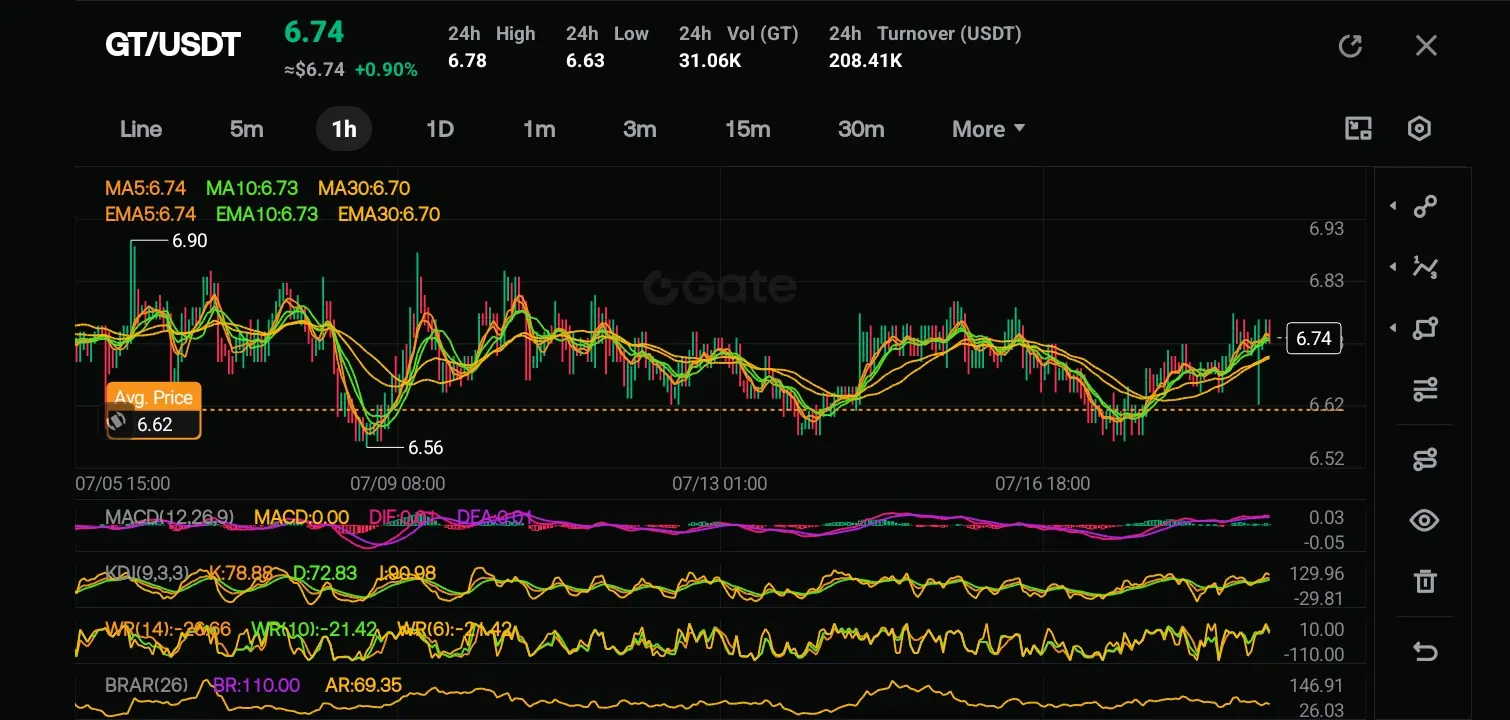Expand the More timeframes dropdown

pos(988,129)
